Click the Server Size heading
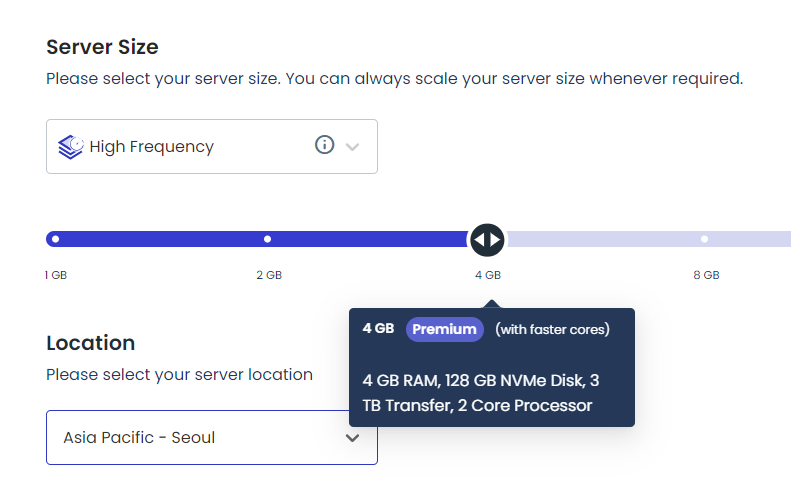The height and width of the screenshot is (504, 791). pos(102,47)
